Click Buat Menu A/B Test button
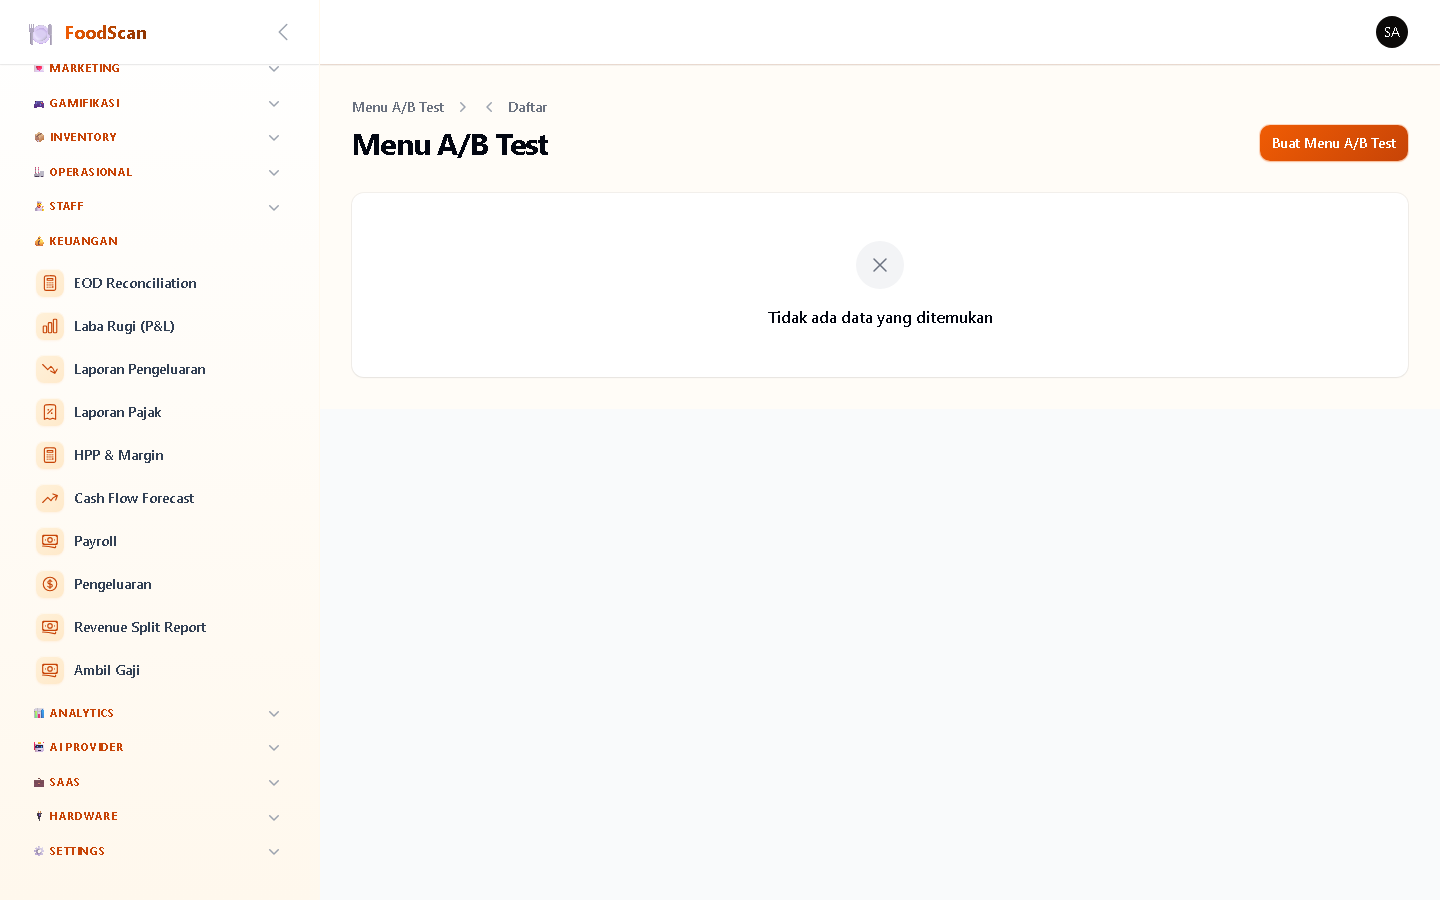The height and width of the screenshot is (900, 1440). [x=1334, y=143]
